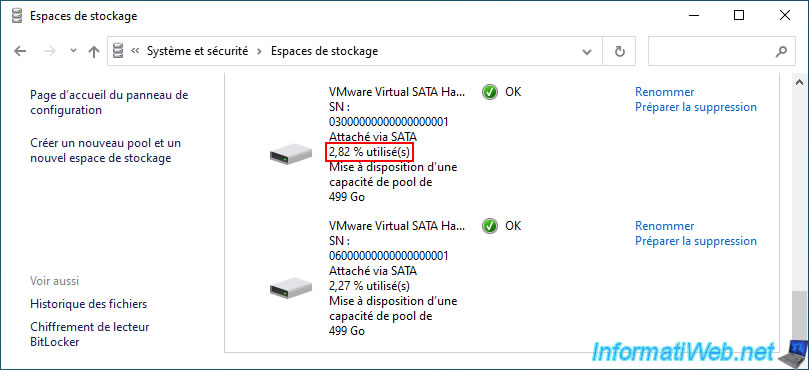Viewport: 809px width, 370px height.
Task: Click the search magnifier icon
Action: 782,51
